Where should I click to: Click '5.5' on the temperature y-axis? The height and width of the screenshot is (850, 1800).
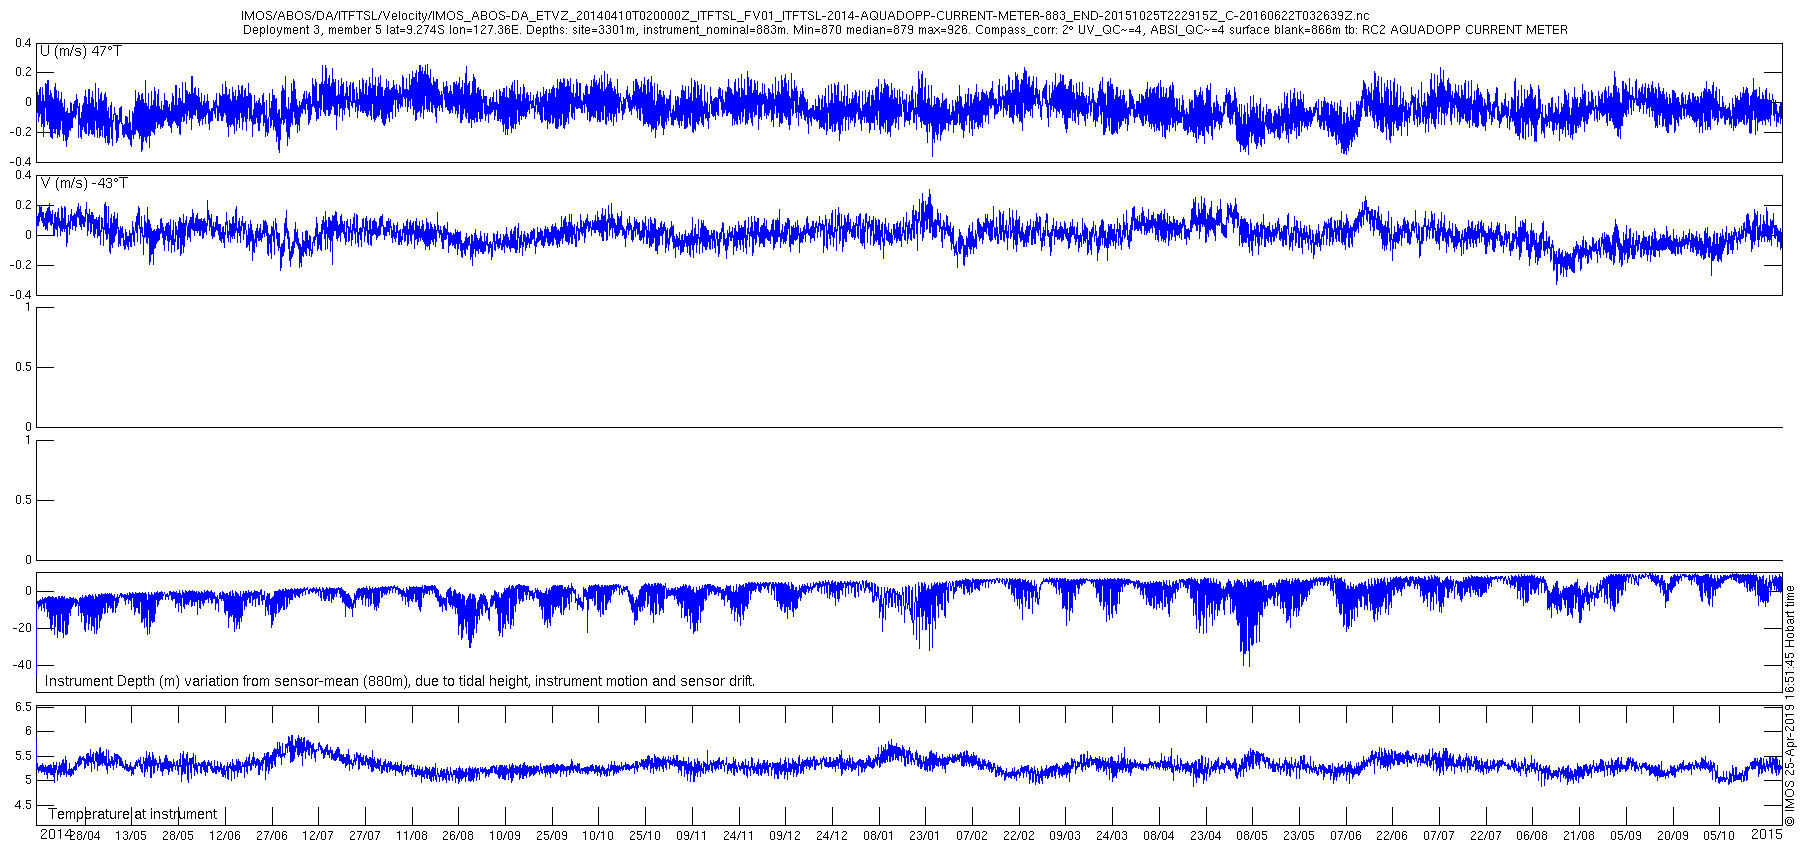click(x=23, y=756)
